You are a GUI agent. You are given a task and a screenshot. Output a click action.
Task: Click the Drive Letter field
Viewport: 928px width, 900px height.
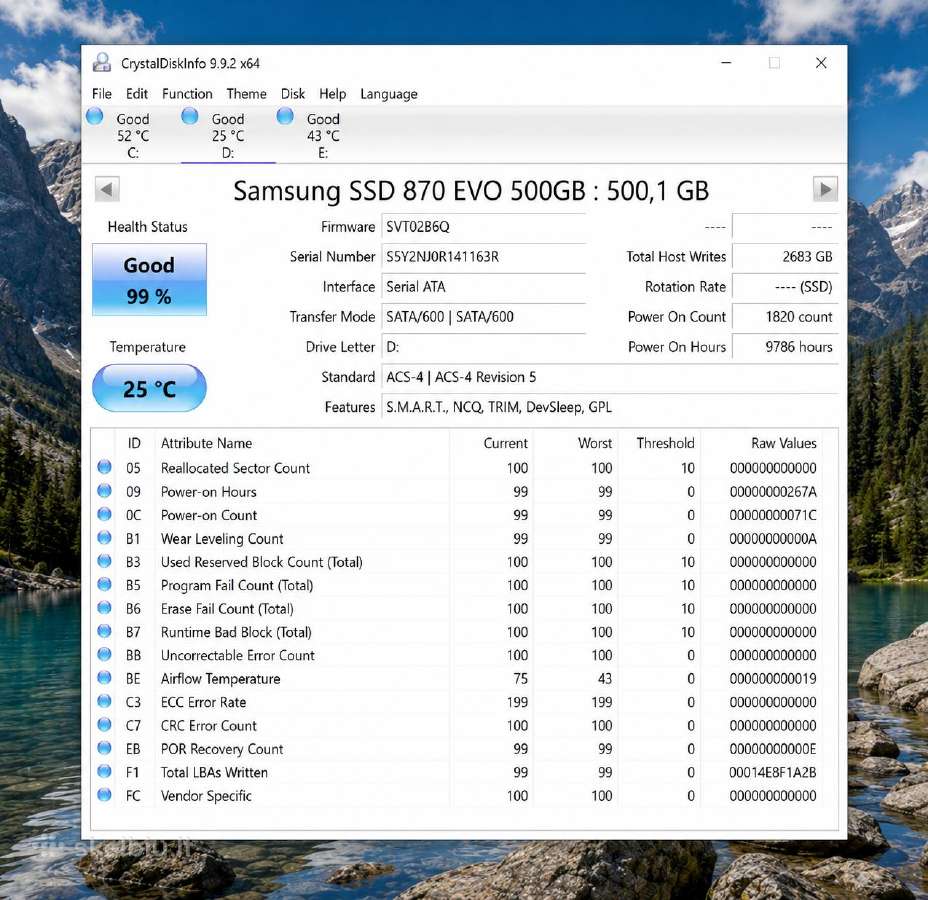tap(484, 347)
